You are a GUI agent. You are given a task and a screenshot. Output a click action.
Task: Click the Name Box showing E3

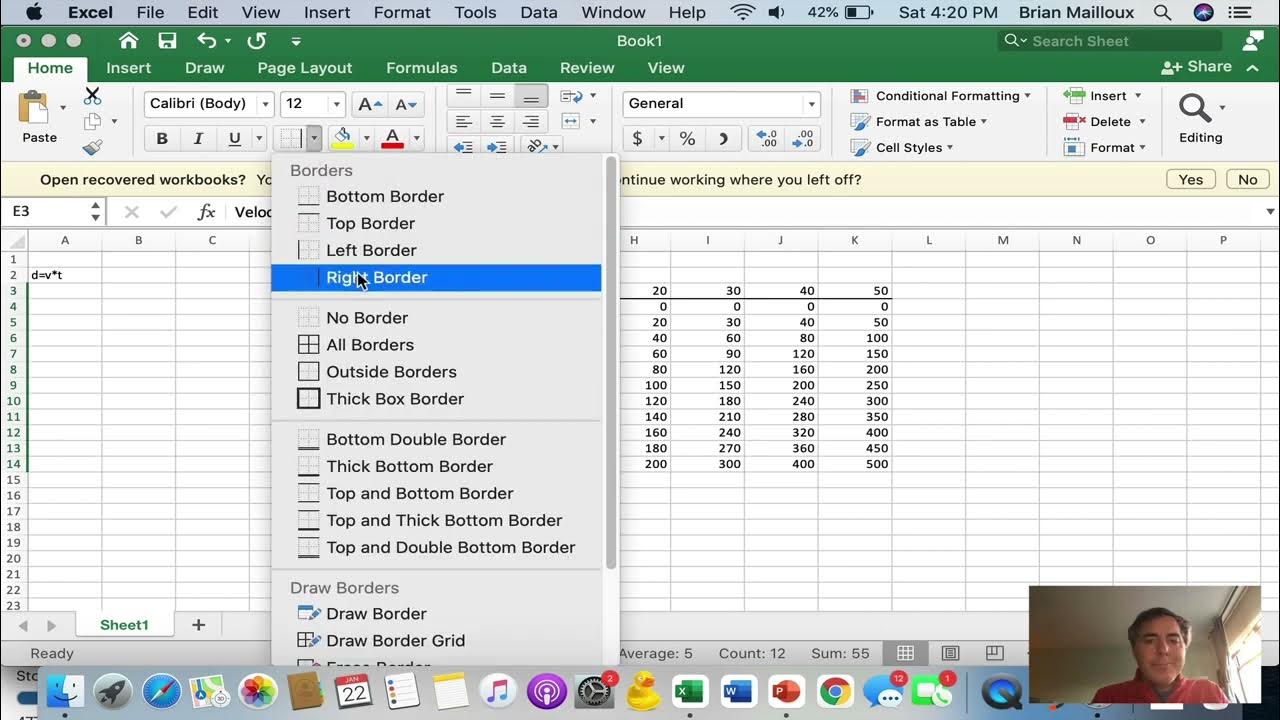45,212
